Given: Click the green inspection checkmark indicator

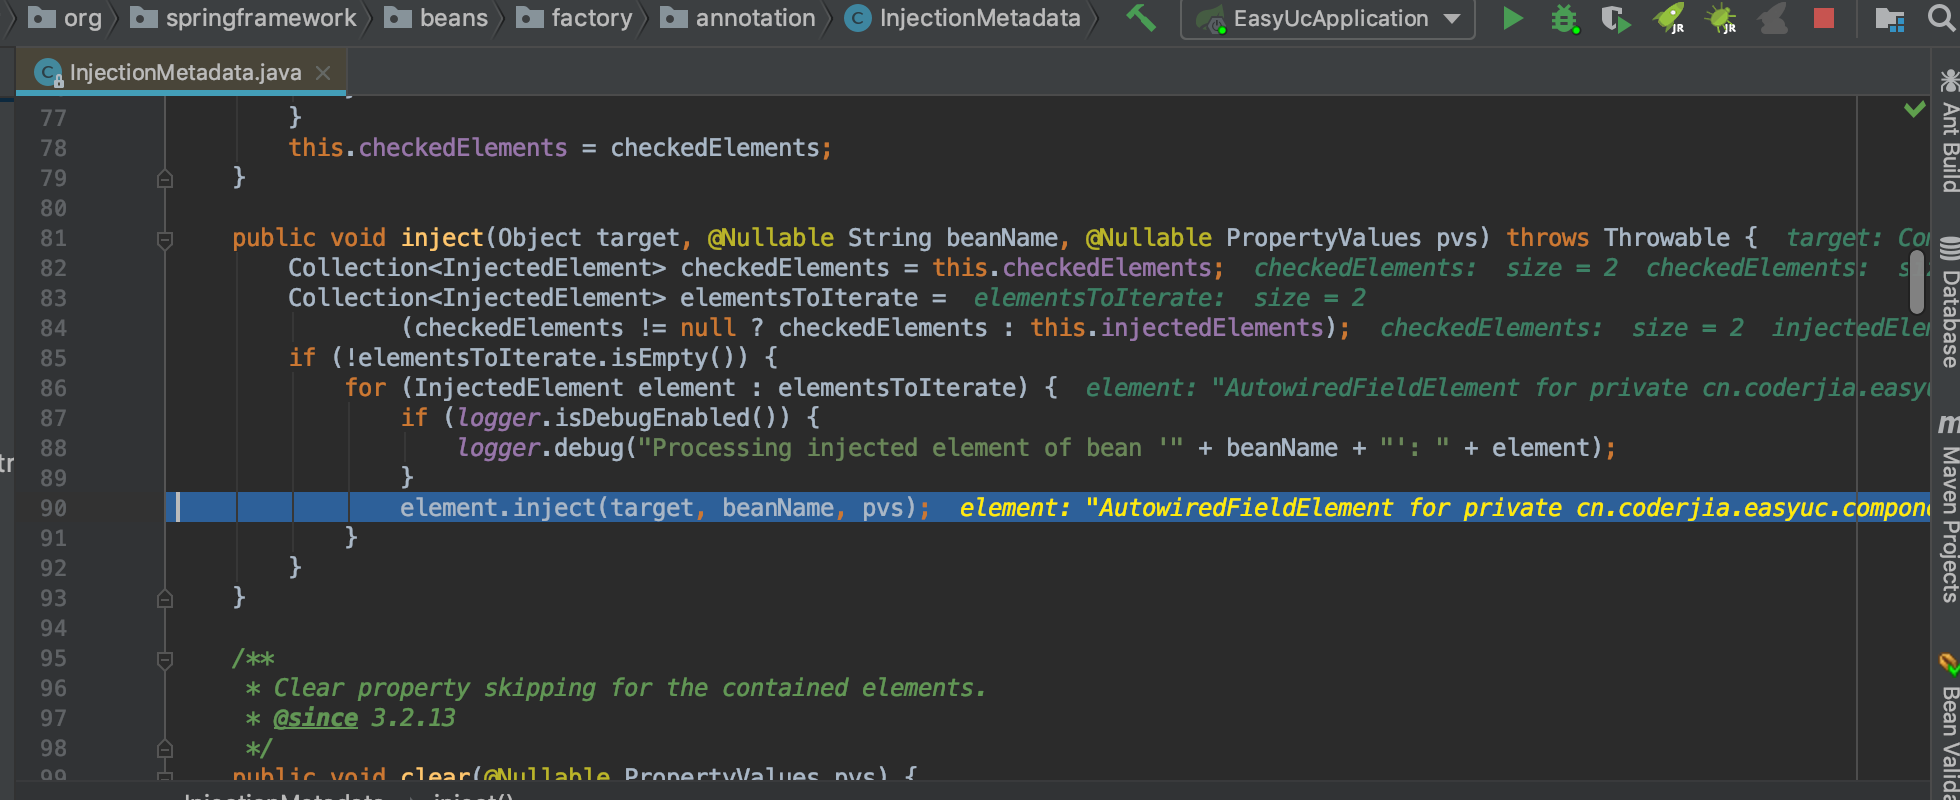Looking at the screenshot, I should click(1914, 109).
